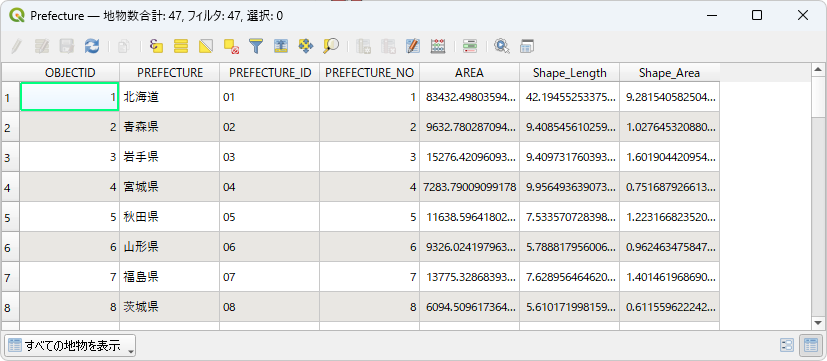Move selection to top of table

(x=281, y=46)
